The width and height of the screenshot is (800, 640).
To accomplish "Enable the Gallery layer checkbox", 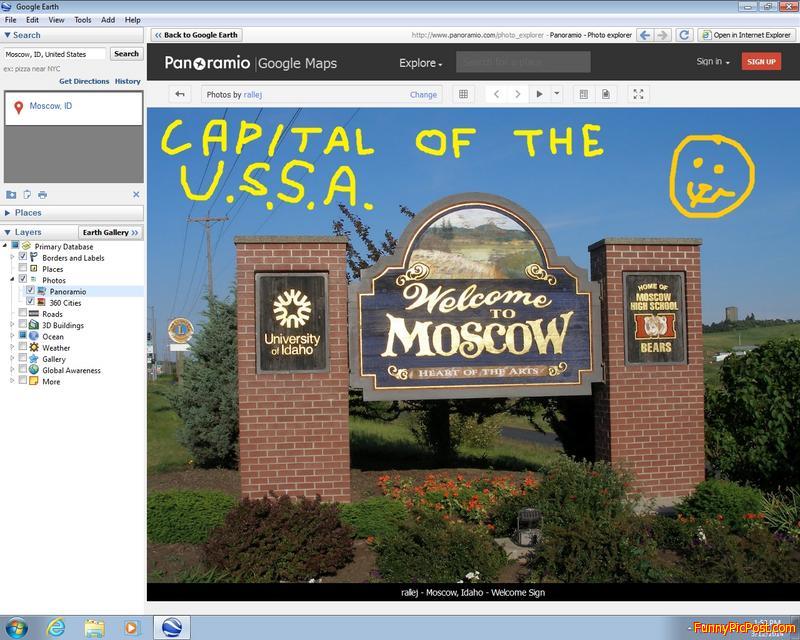I will (x=22, y=357).
